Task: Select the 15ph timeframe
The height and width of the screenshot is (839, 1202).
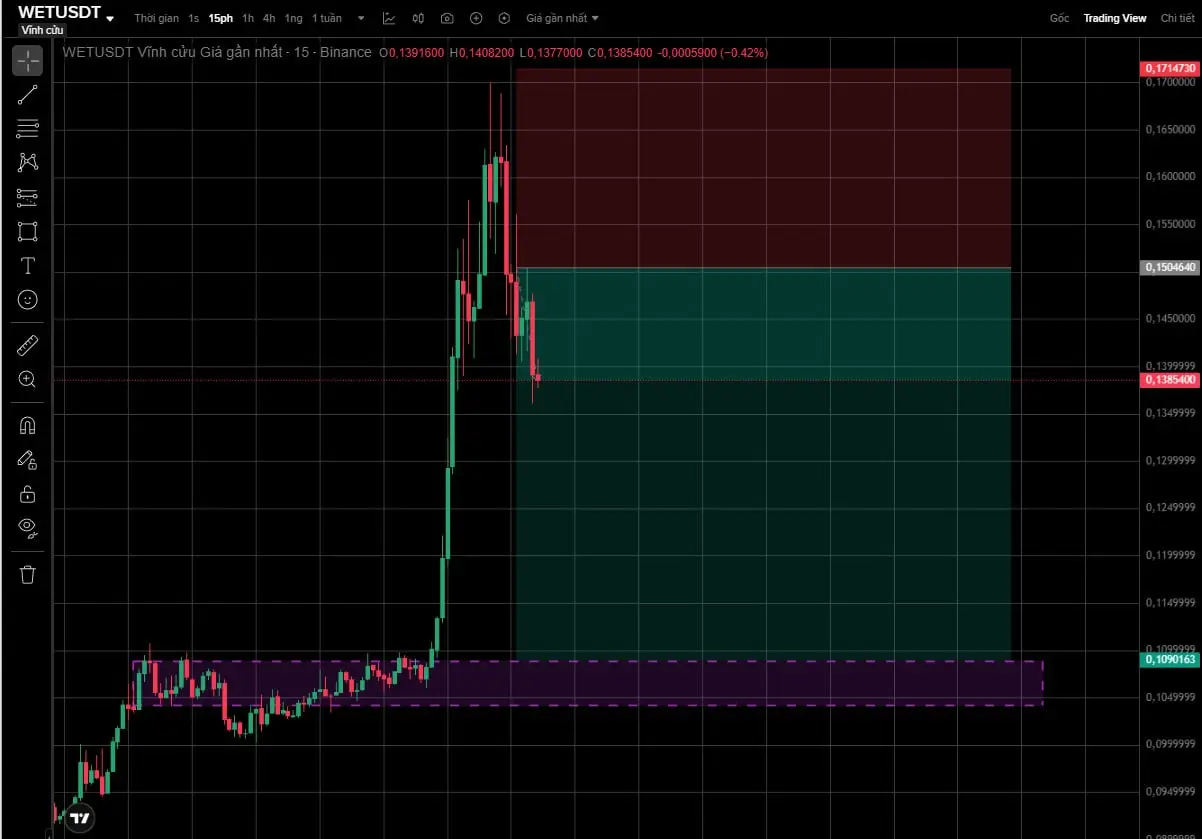Action: point(220,18)
